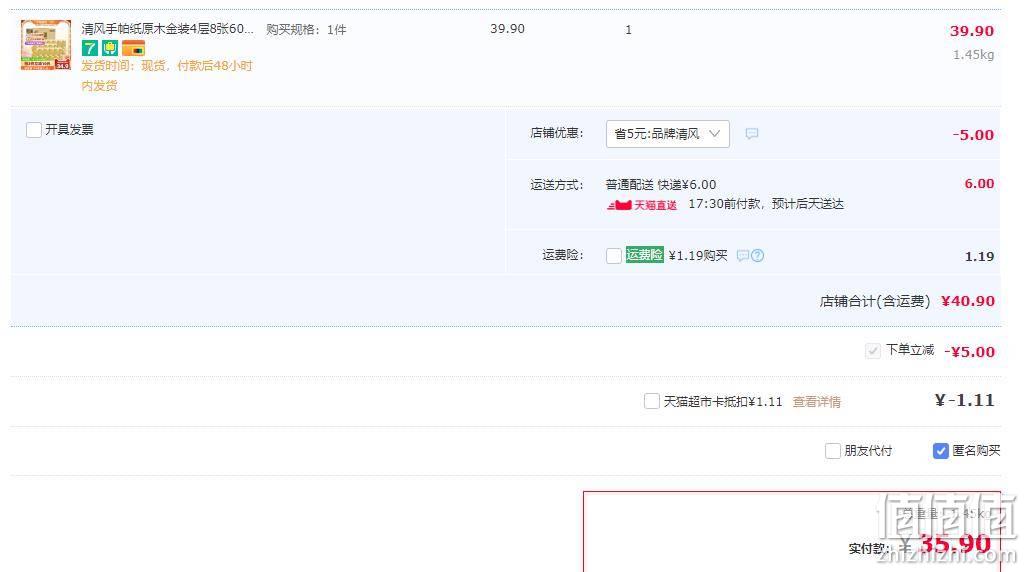This screenshot has height=572, width=1026.
Task: Click the ¥-1.11 card deduction amount
Action: 964,400
